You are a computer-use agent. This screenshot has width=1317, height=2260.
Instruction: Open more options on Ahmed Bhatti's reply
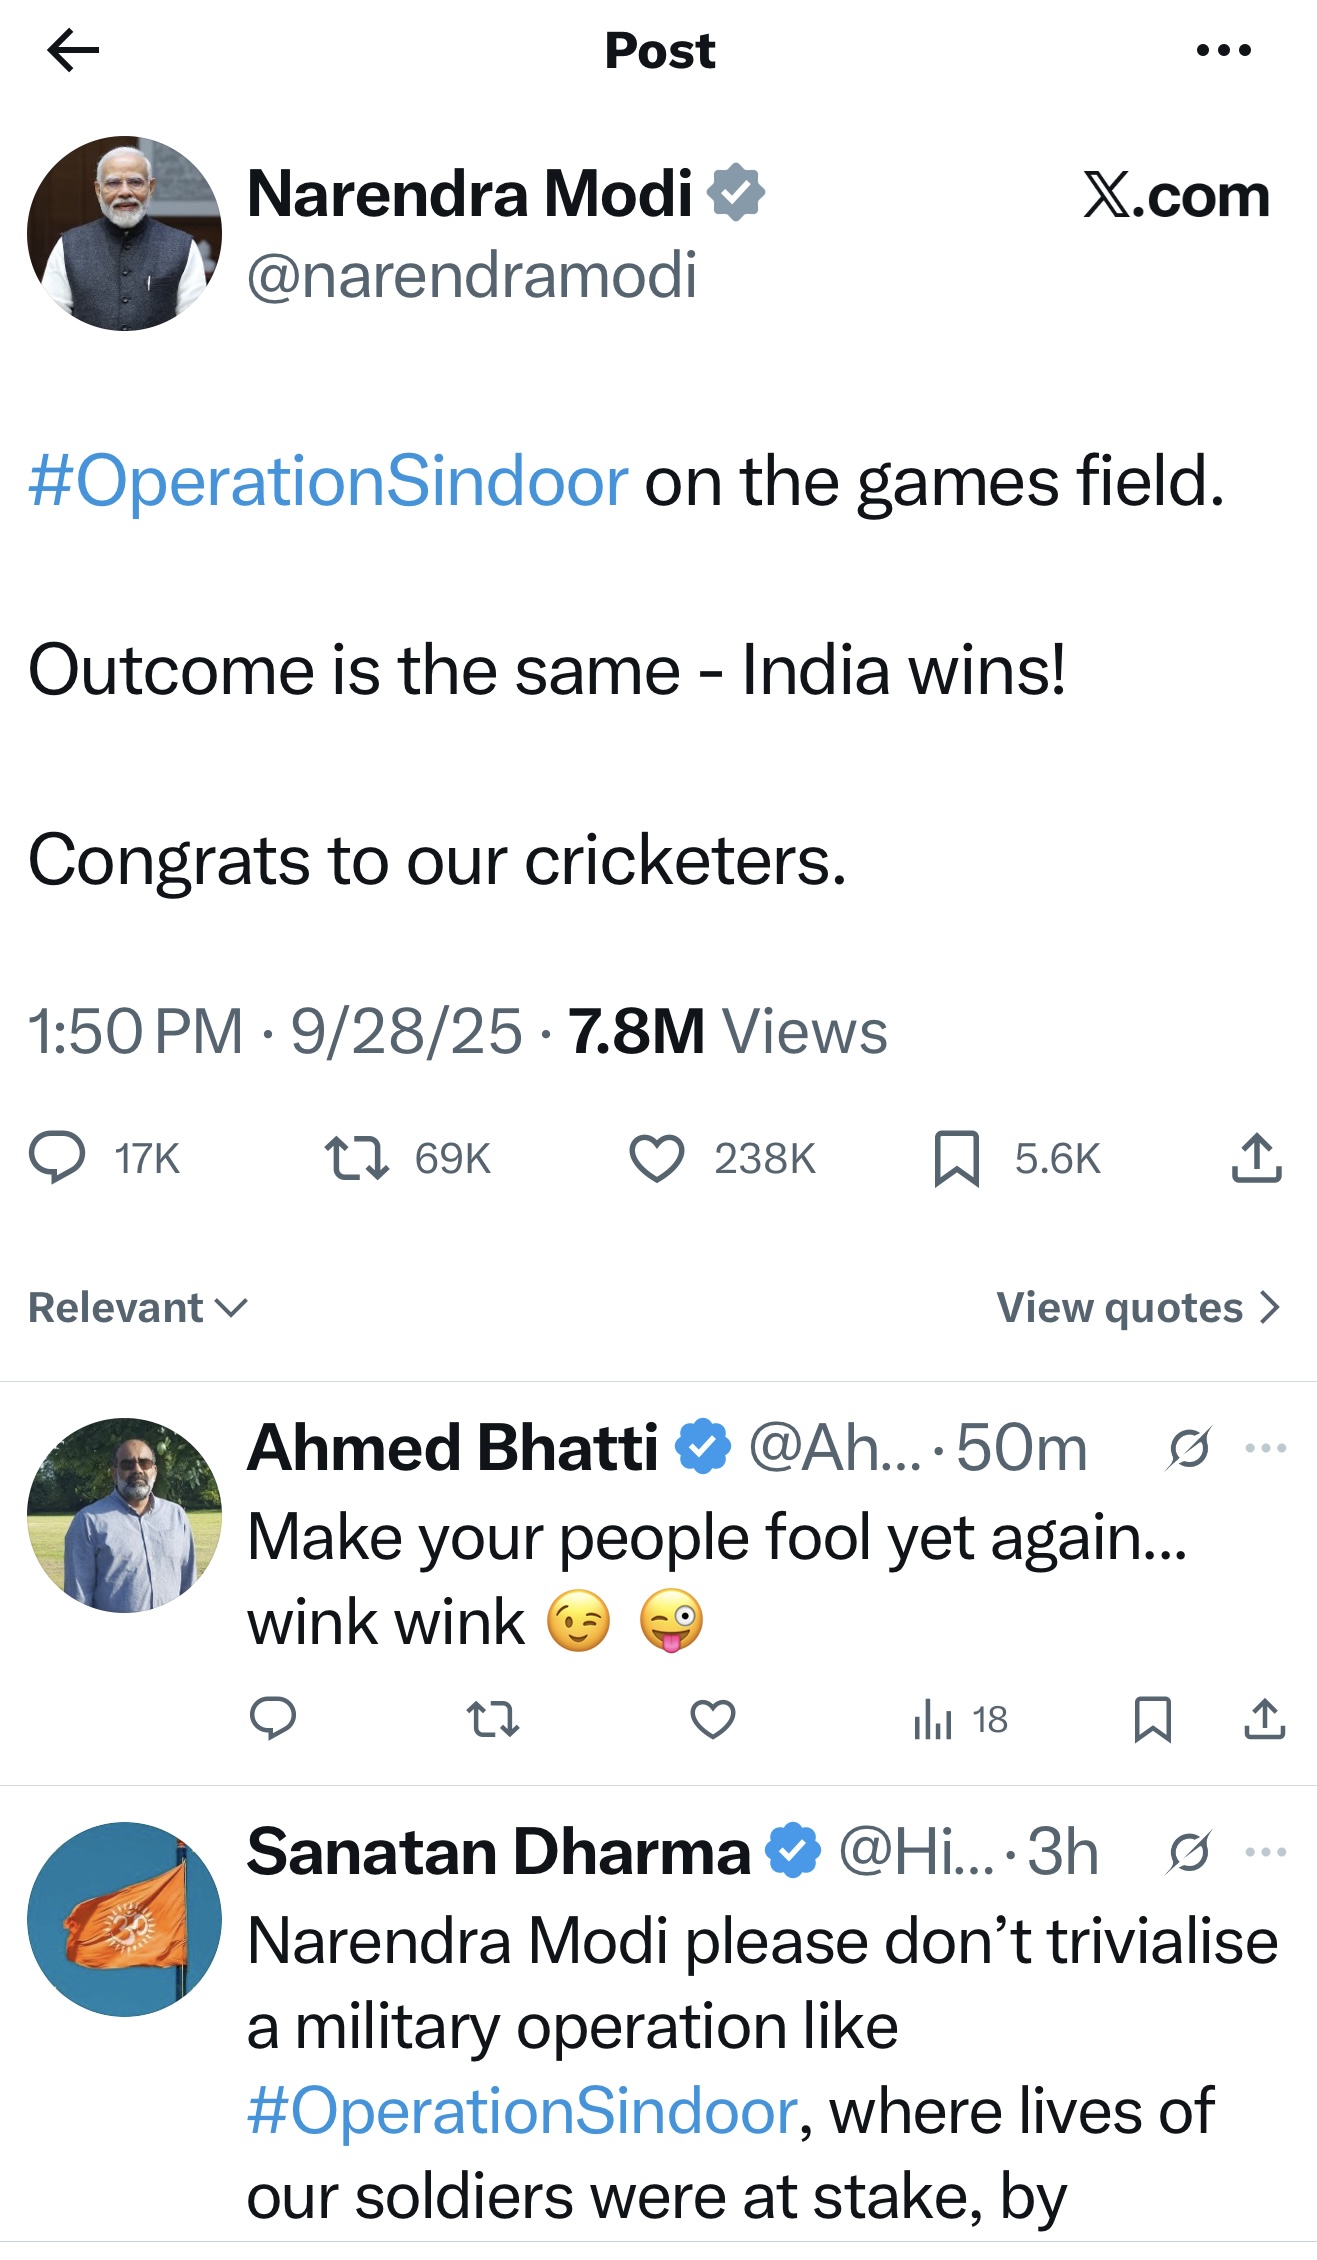(x=1266, y=1448)
